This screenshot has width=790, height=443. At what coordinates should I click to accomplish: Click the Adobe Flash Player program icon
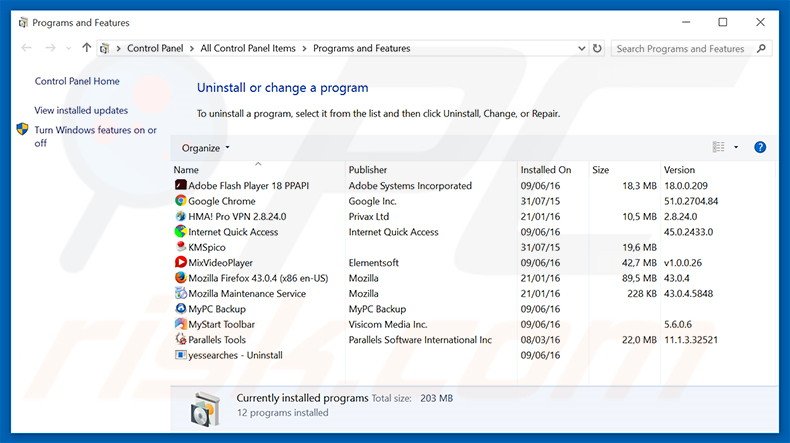point(180,185)
